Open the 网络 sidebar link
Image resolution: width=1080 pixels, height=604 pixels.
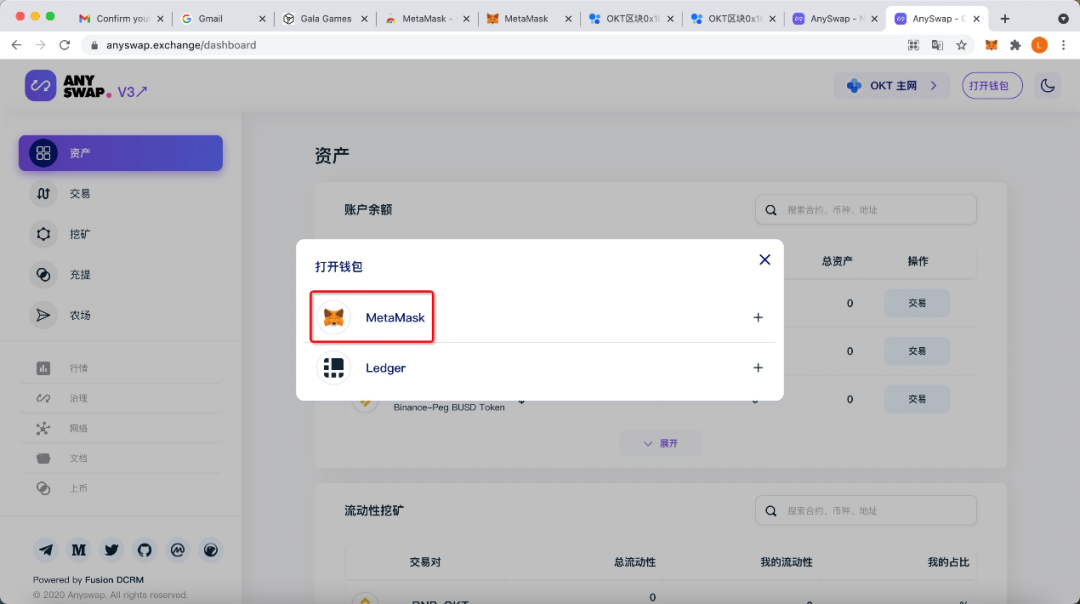121,428
